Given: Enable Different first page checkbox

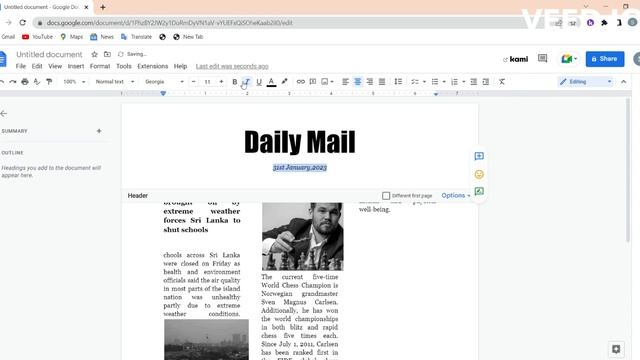Looking at the screenshot, I should tap(386, 196).
